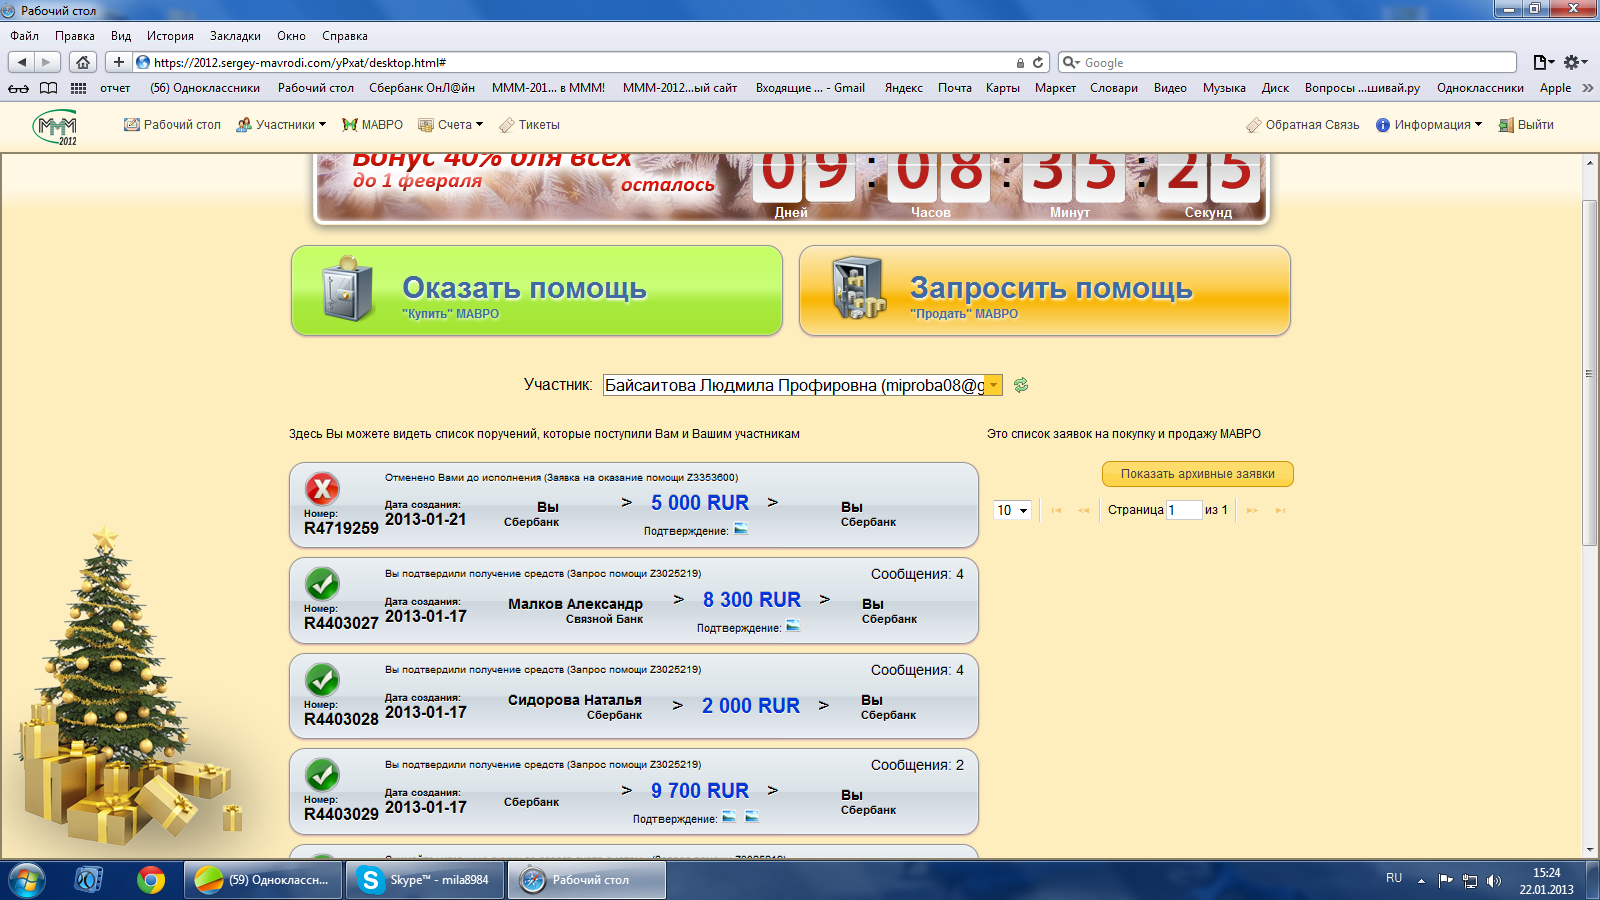Open Сообщения: 2 on order R4403029
Image resolution: width=1600 pixels, height=900 pixels.
click(917, 765)
